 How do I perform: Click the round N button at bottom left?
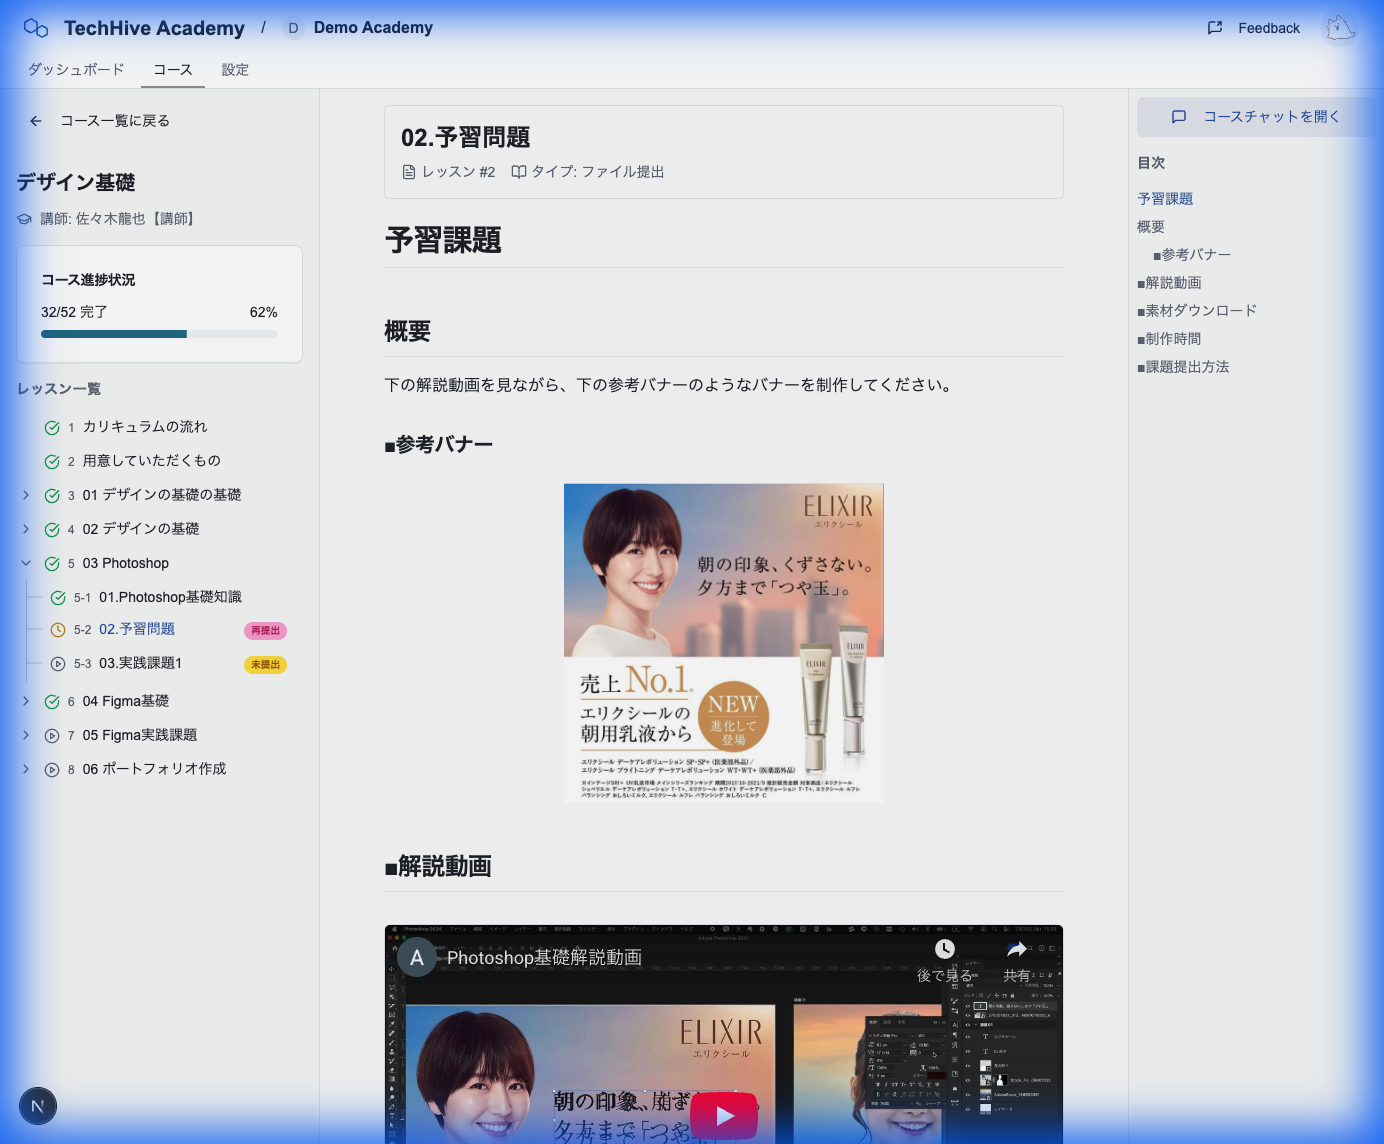click(x=38, y=1106)
